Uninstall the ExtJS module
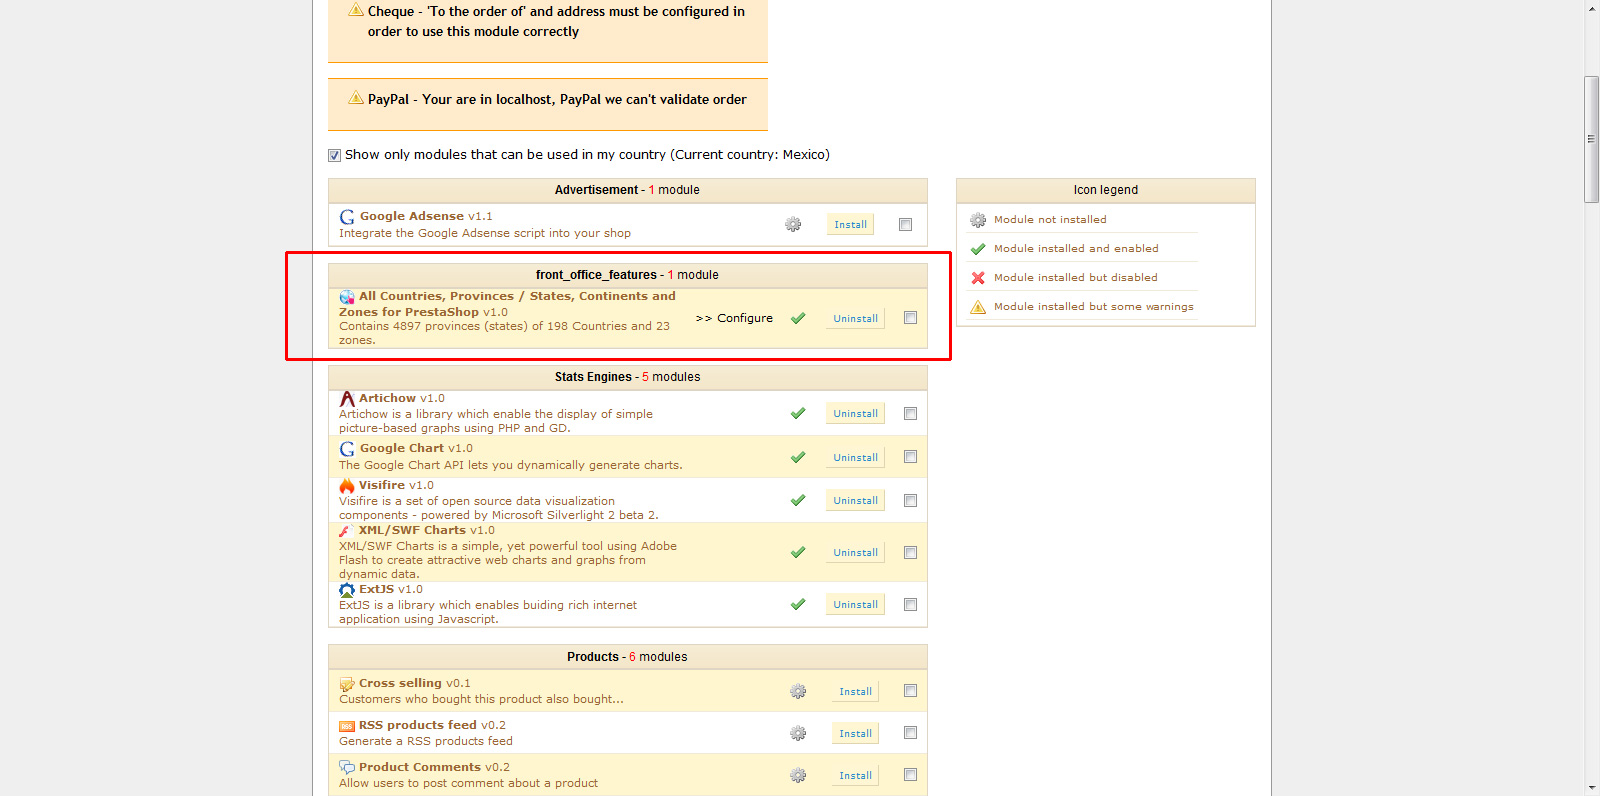Viewport: 1600px width, 796px height. pos(855,604)
